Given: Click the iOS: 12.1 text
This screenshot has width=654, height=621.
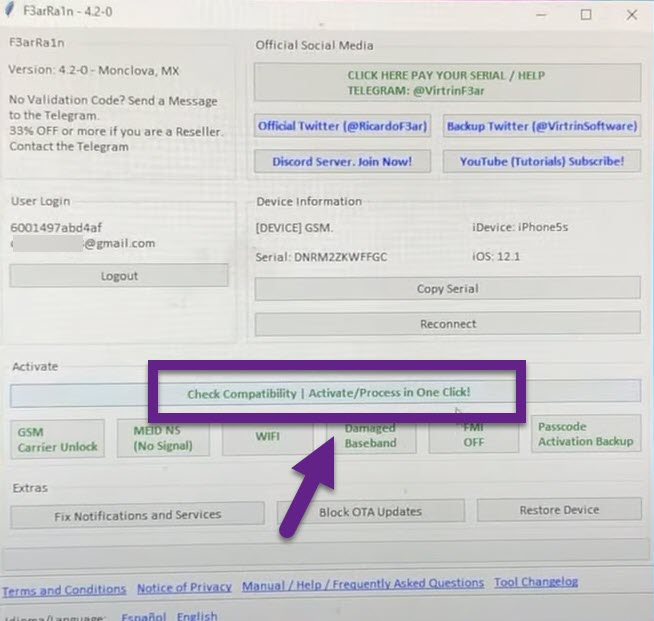Looking at the screenshot, I should (x=496, y=256).
